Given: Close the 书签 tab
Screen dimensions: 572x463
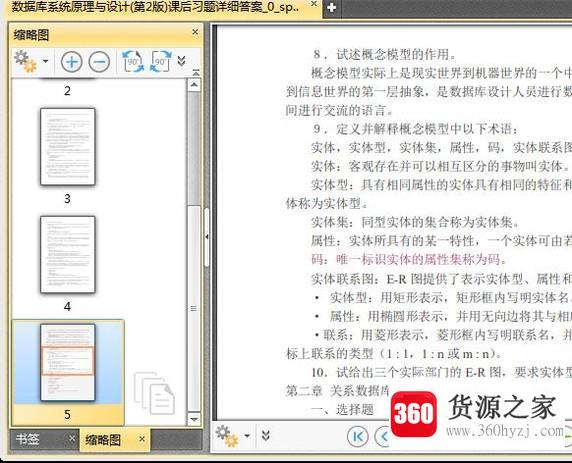Looking at the screenshot, I should click(x=72, y=439).
